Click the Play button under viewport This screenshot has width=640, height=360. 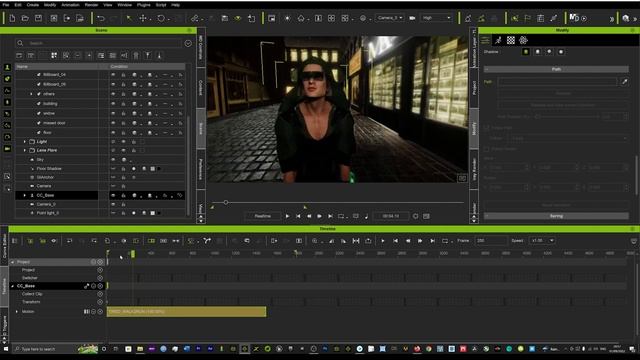(287, 216)
